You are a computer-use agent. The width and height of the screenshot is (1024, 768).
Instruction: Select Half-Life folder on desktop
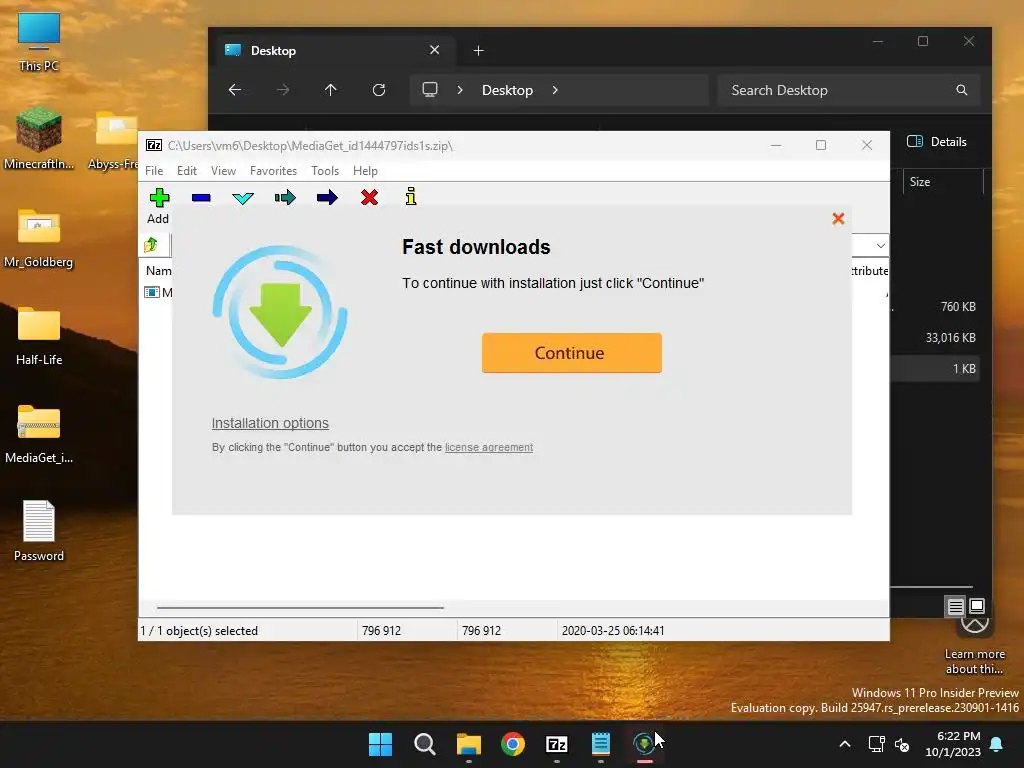click(x=39, y=335)
